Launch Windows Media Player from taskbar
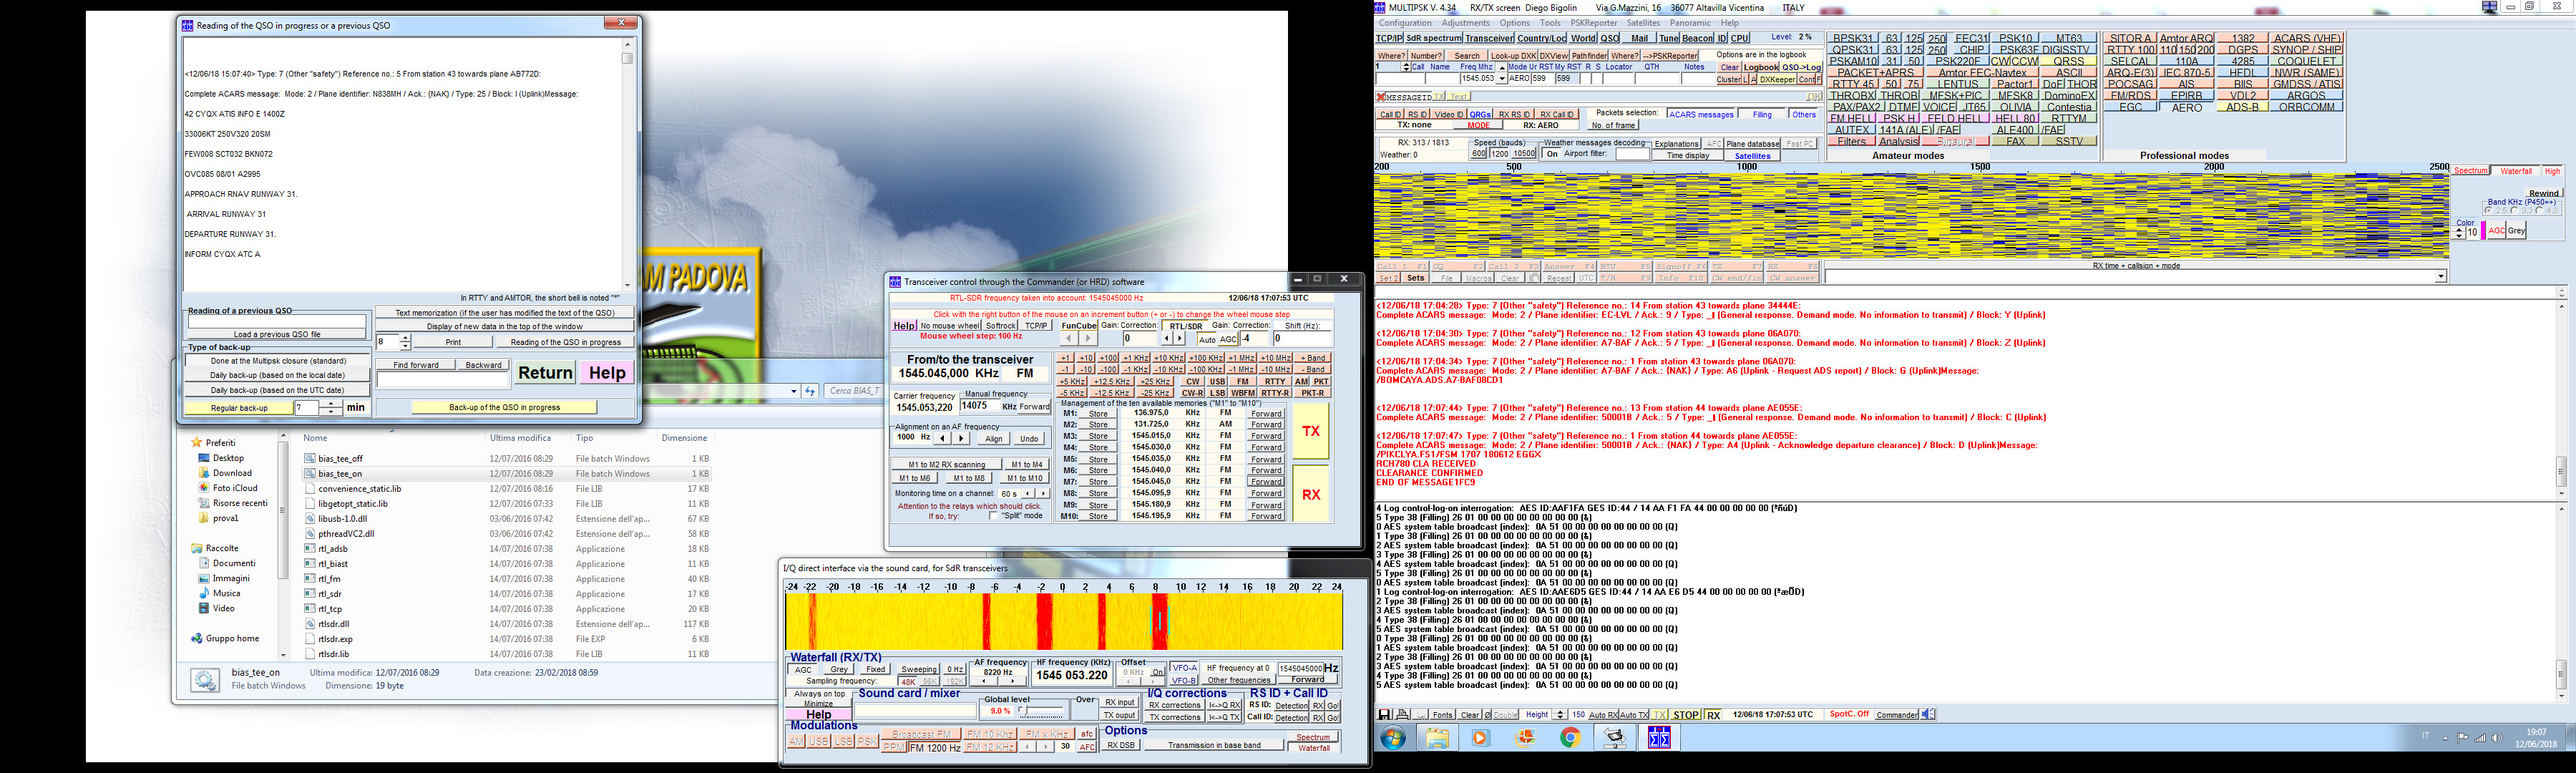Viewport: 2576px width, 773px height. (1481, 738)
